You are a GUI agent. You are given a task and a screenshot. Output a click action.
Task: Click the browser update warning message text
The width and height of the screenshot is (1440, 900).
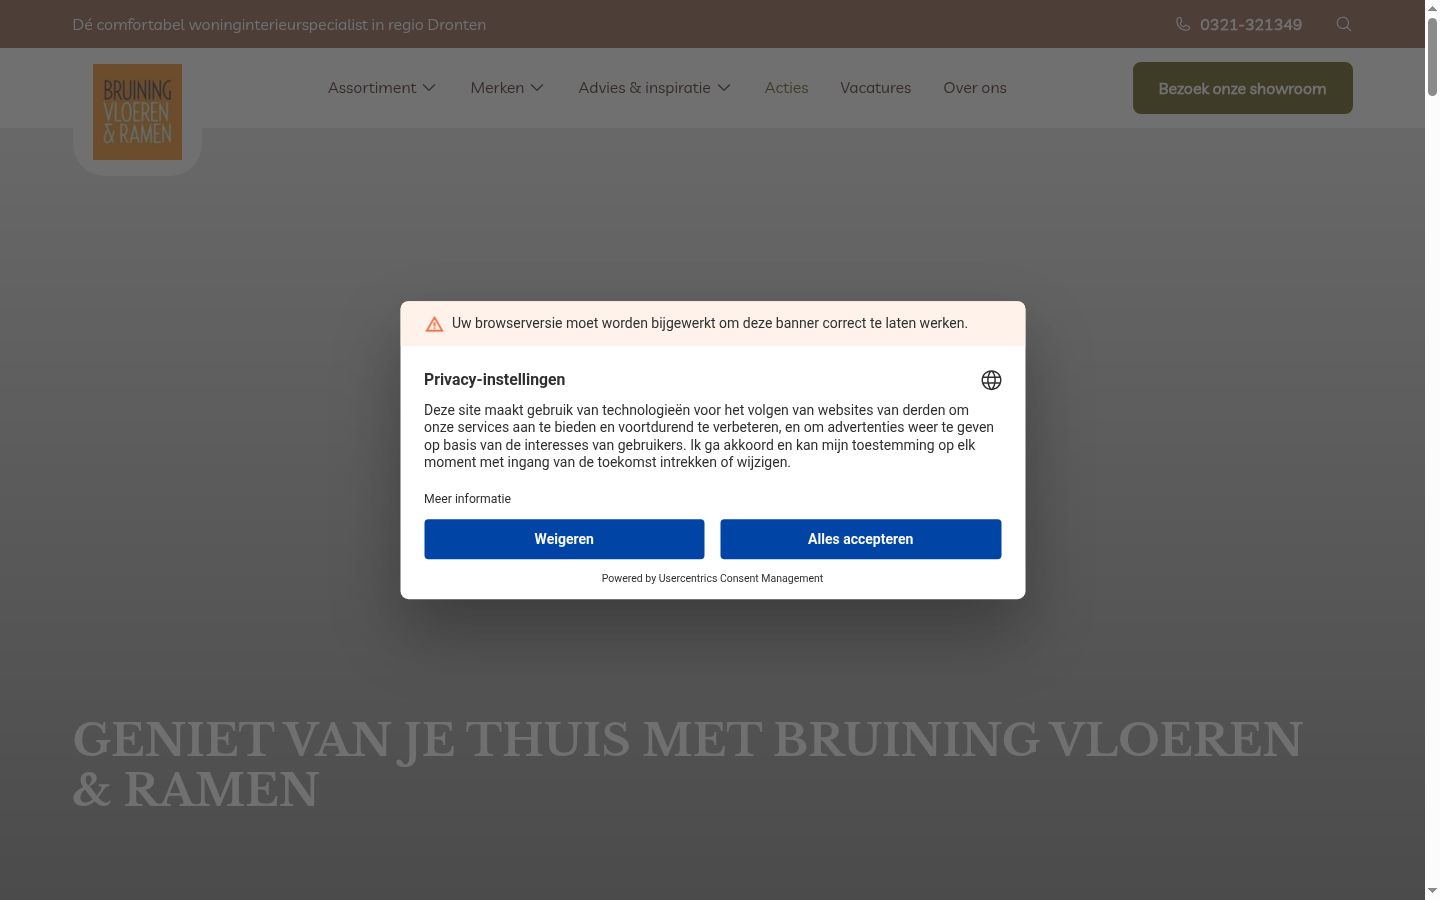[x=709, y=323]
